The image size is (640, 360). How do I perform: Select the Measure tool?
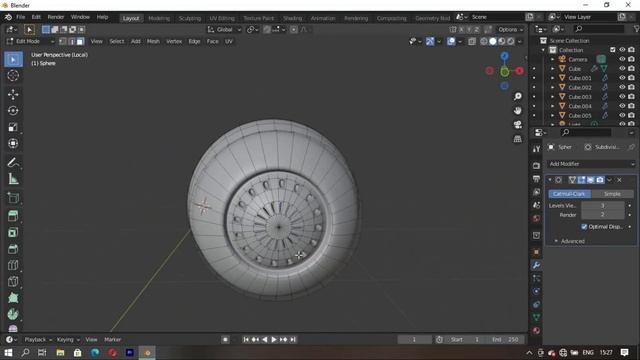[x=13, y=179]
